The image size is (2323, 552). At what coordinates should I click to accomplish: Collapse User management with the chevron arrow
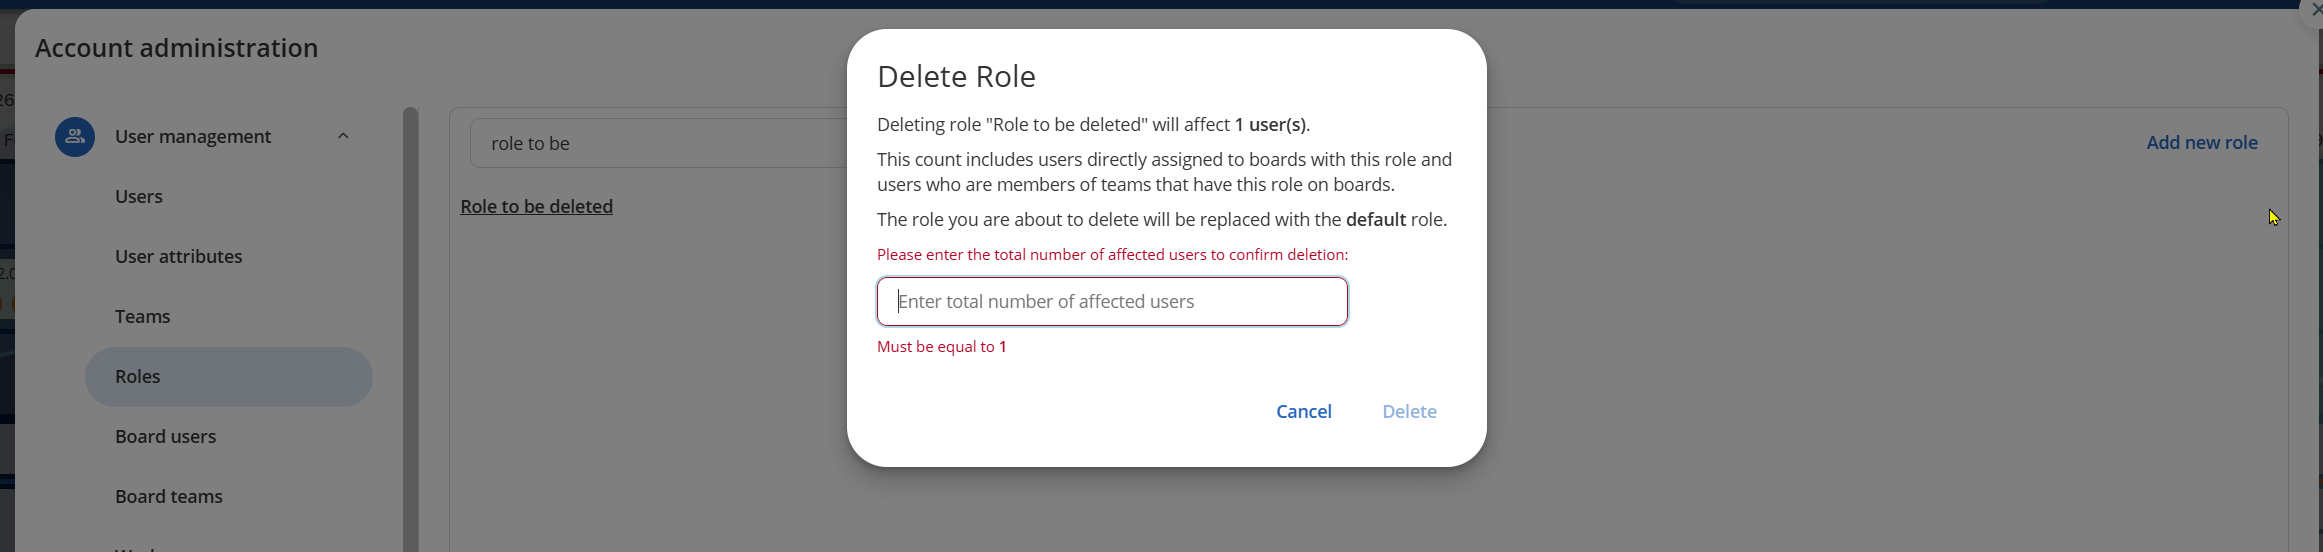(x=343, y=137)
